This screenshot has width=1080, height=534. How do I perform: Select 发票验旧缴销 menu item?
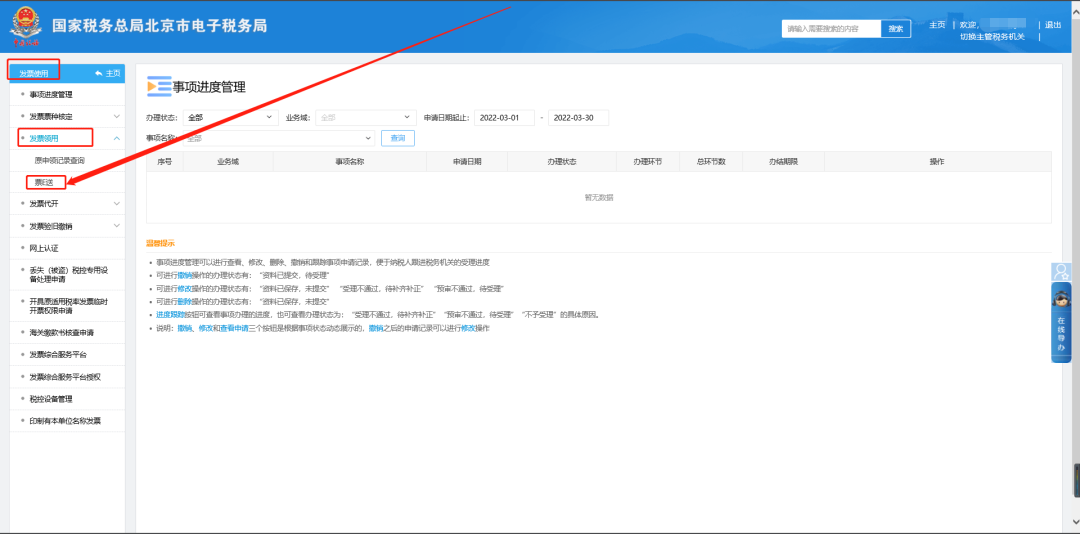click(x=51, y=226)
